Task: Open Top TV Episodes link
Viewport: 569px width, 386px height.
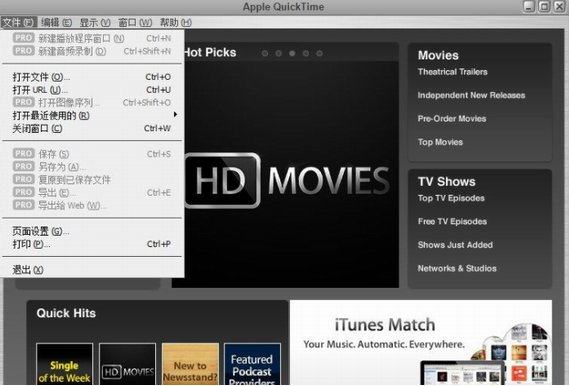Action: pyautogui.click(x=451, y=198)
